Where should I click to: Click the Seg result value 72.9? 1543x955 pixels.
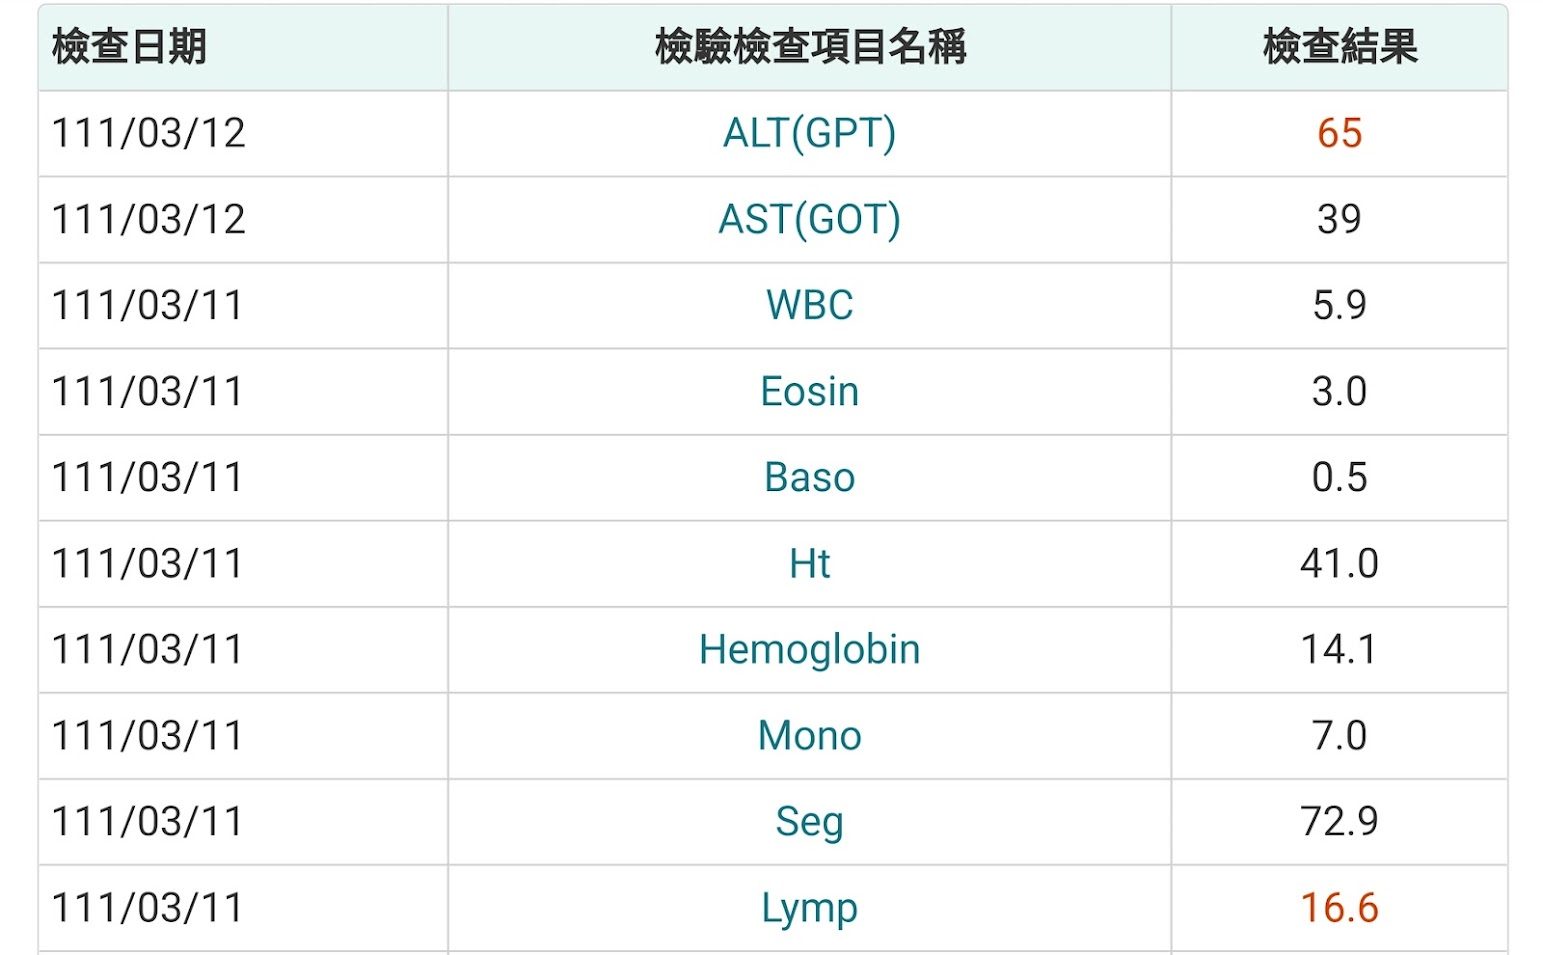click(1339, 822)
